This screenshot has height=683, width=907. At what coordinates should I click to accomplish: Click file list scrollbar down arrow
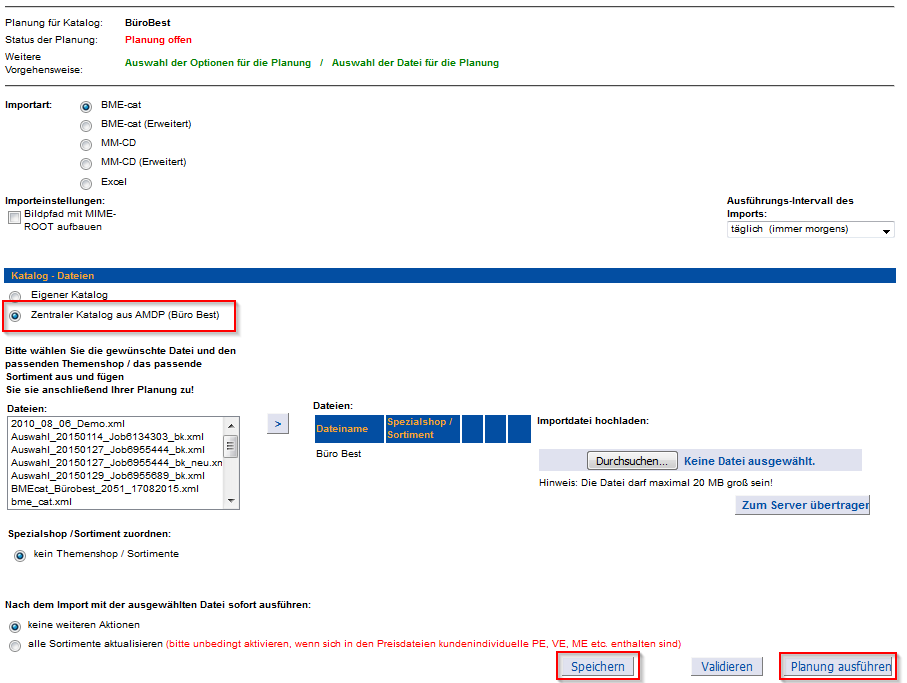pyautogui.click(x=231, y=501)
